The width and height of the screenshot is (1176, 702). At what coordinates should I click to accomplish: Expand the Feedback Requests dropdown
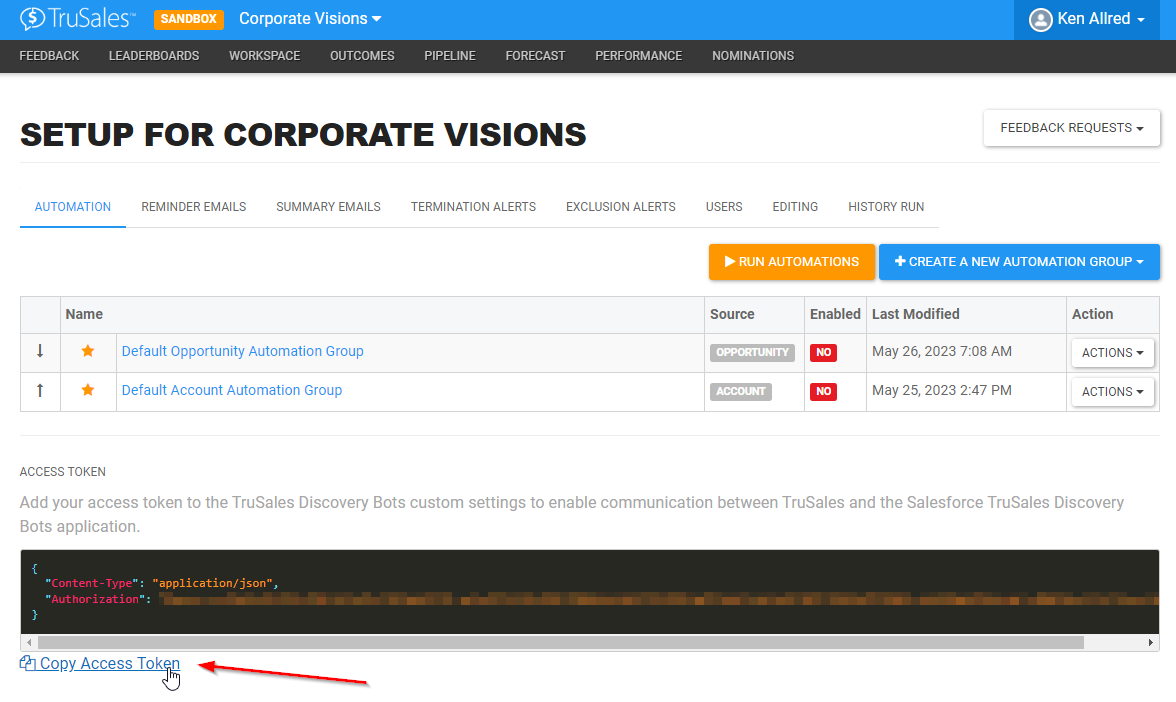(x=1072, y=128)
